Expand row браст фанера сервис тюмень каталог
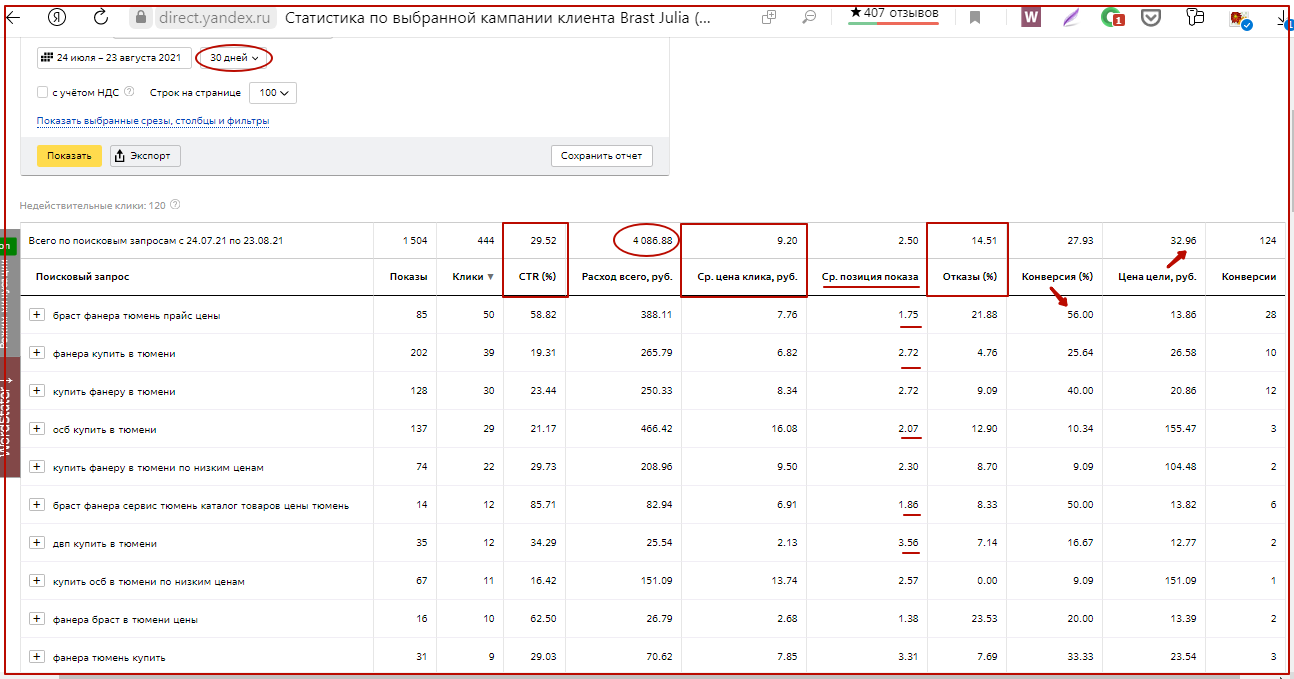This screenshot has width=1294, height=679. [x=37, y=505]
